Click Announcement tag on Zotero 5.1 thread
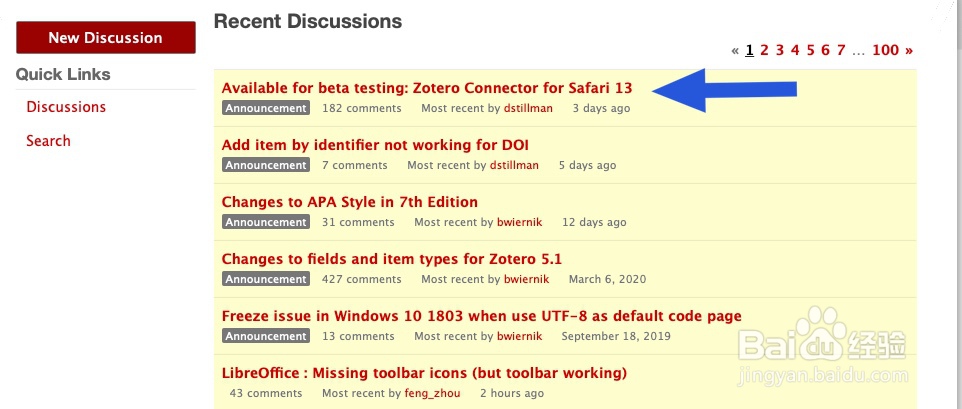 coord(266,279)
